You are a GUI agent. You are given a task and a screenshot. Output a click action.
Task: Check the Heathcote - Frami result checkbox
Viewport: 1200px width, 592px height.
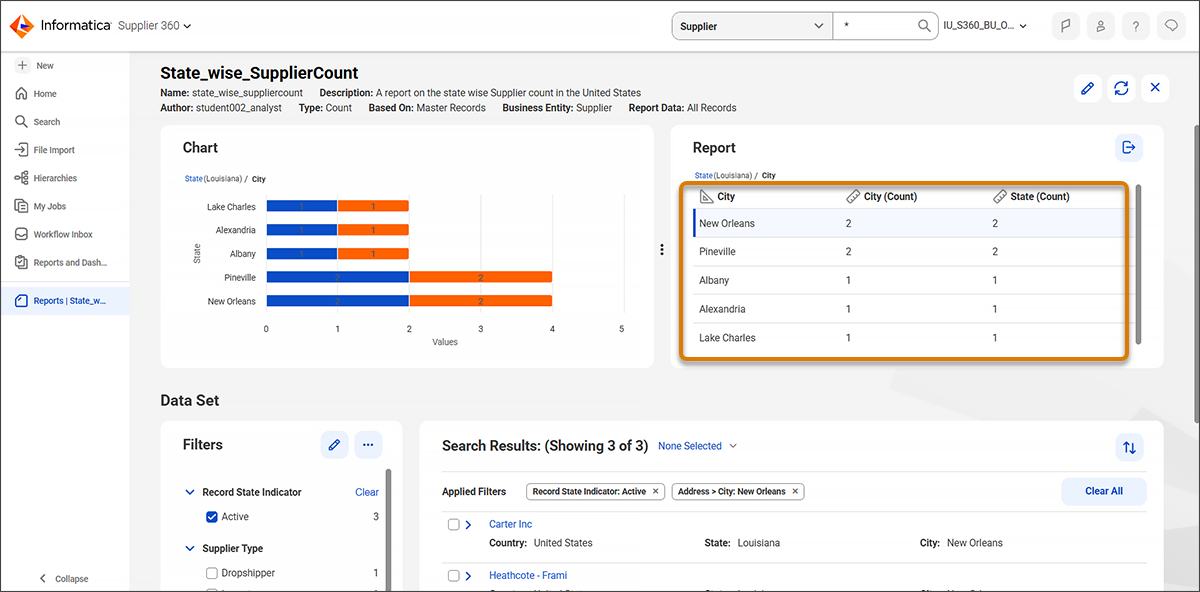click(454, 575)
